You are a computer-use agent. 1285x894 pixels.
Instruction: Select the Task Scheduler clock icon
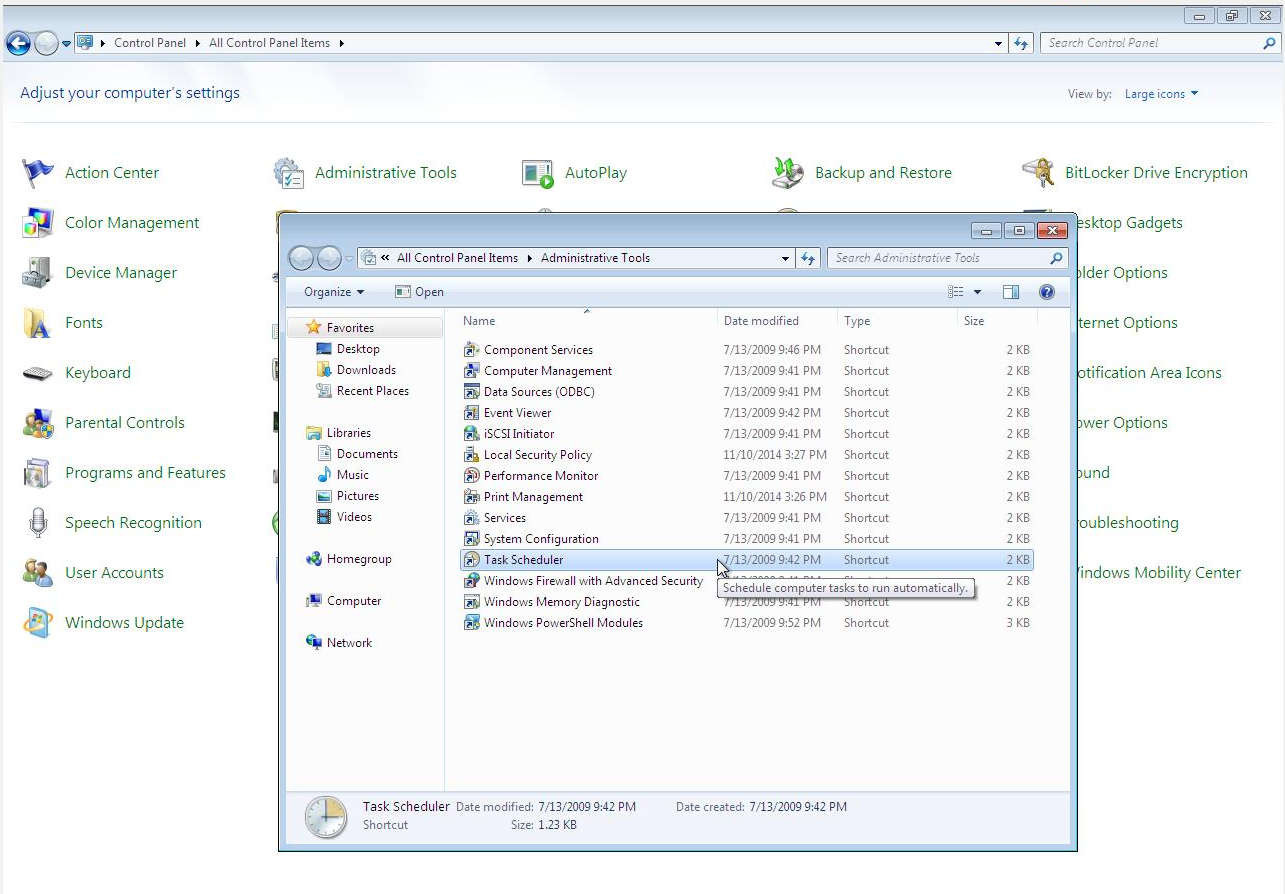[472, 560]
